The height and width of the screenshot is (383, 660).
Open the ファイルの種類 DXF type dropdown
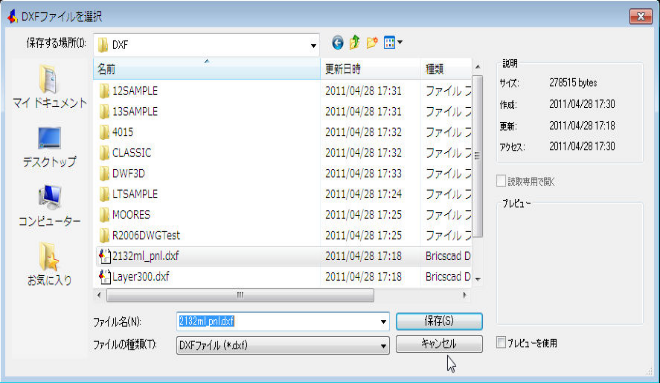[x=383, y=346]
